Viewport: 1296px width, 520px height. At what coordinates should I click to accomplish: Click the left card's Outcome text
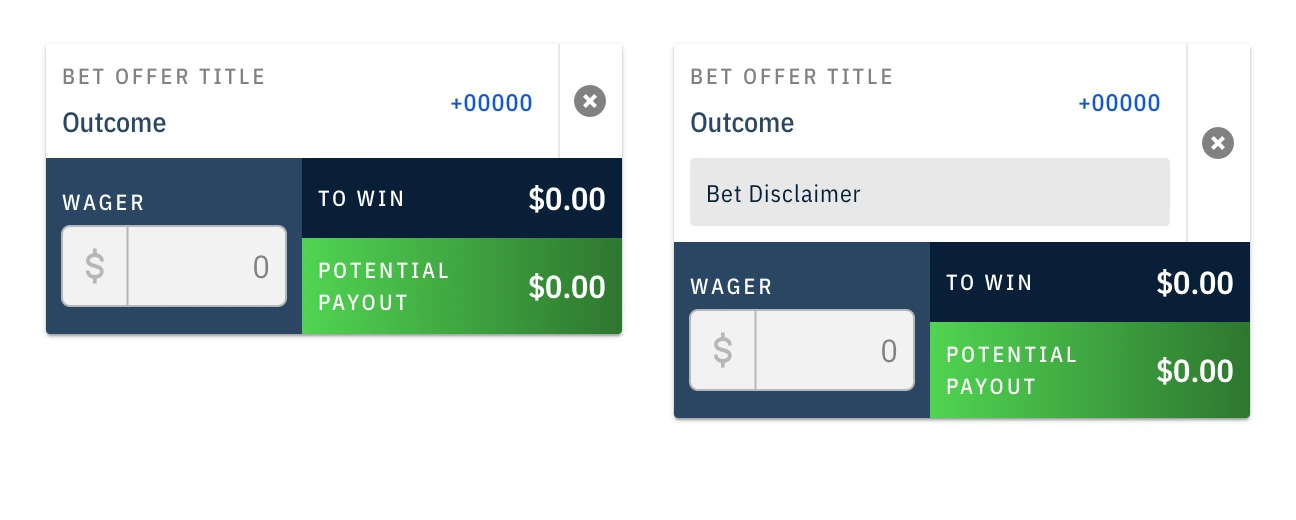point(114,123)
